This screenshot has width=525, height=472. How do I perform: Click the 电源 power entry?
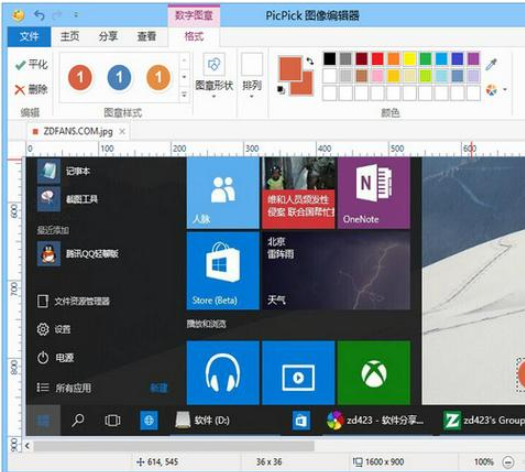tap(55, 358)
